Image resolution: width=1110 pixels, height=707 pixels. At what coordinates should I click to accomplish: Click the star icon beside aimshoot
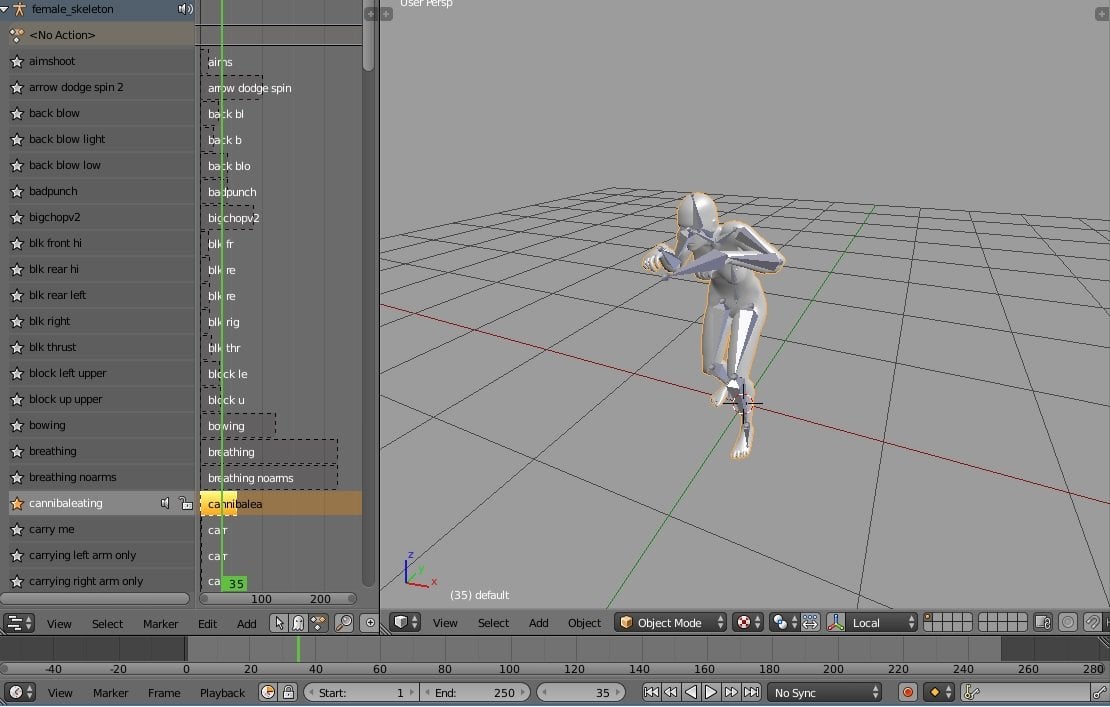[17, 62]
